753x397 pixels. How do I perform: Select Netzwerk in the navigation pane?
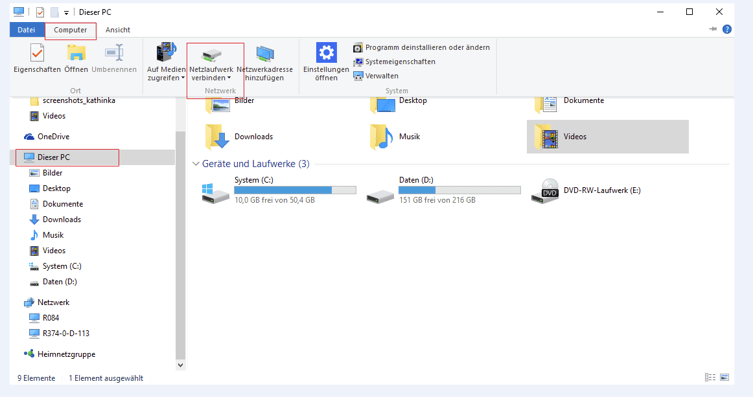click(47, 302)
